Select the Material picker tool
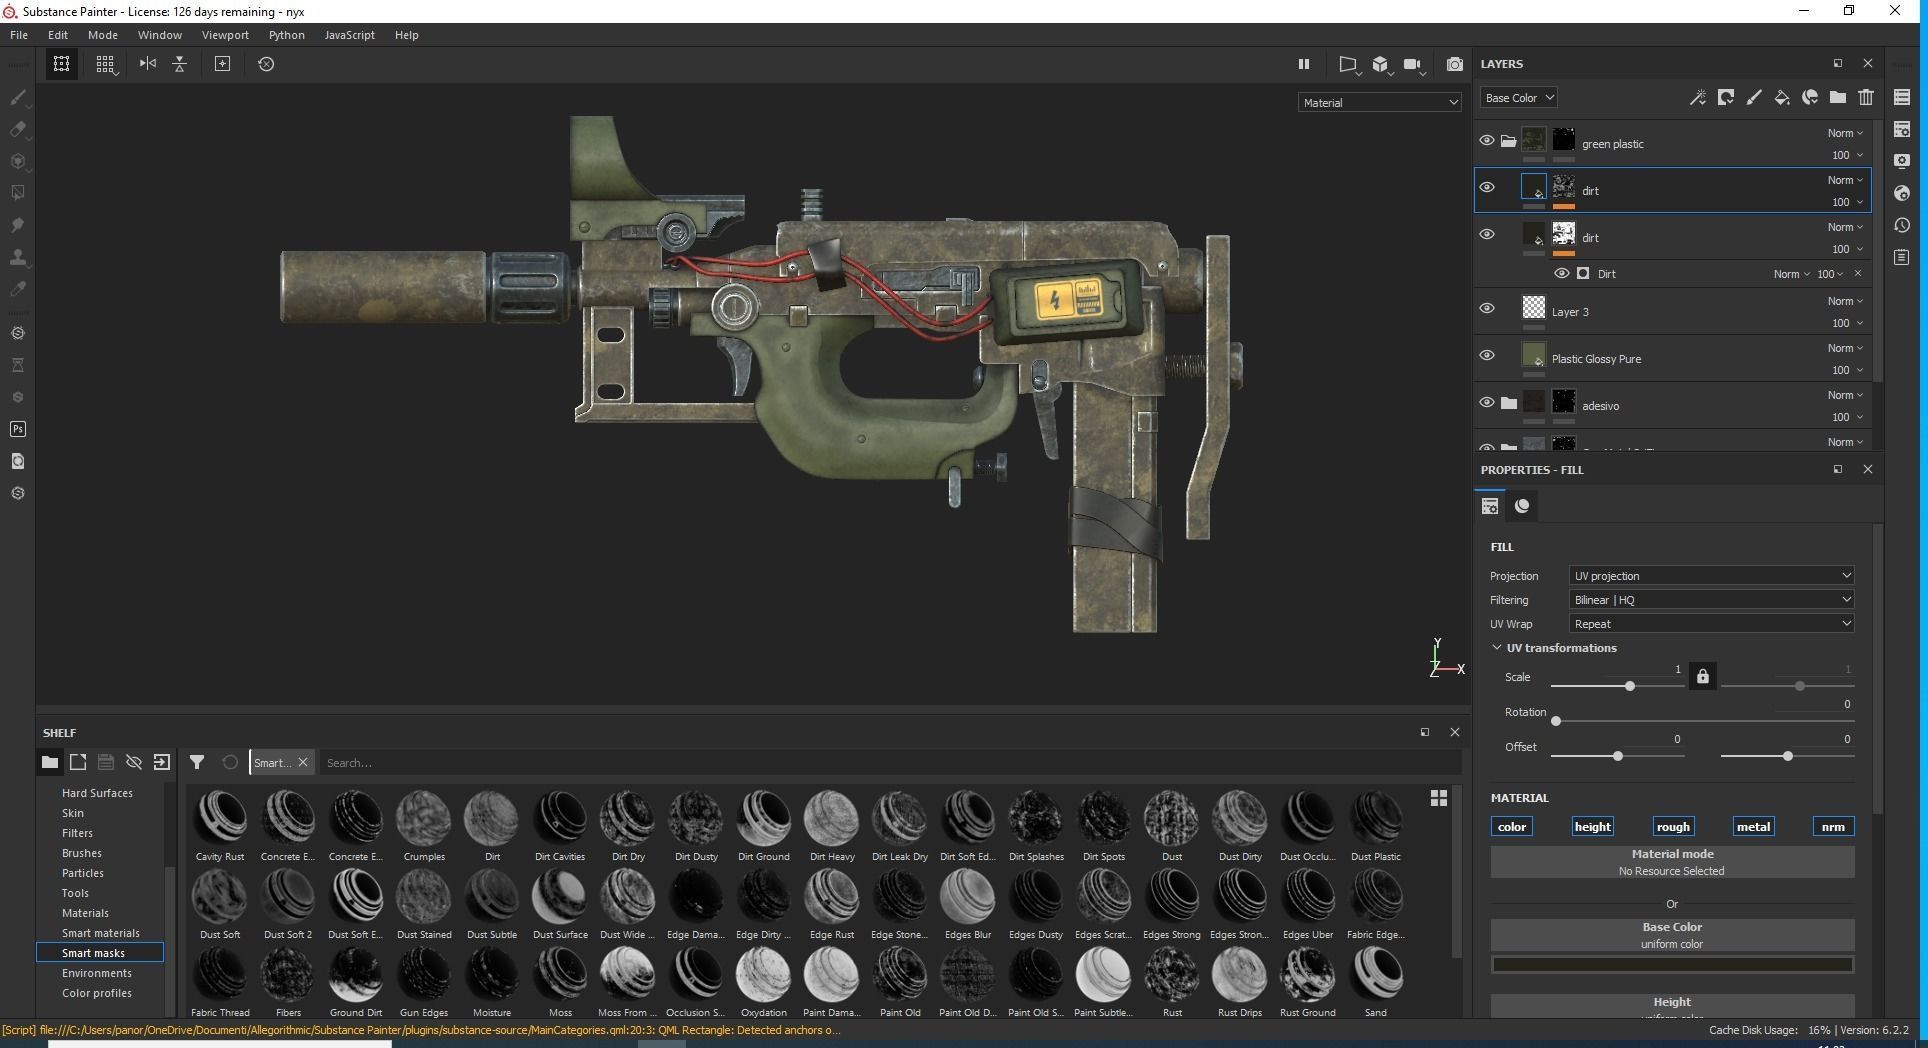The height and width of the screenshot is (1048, 1928). click(x=18, y=289)
